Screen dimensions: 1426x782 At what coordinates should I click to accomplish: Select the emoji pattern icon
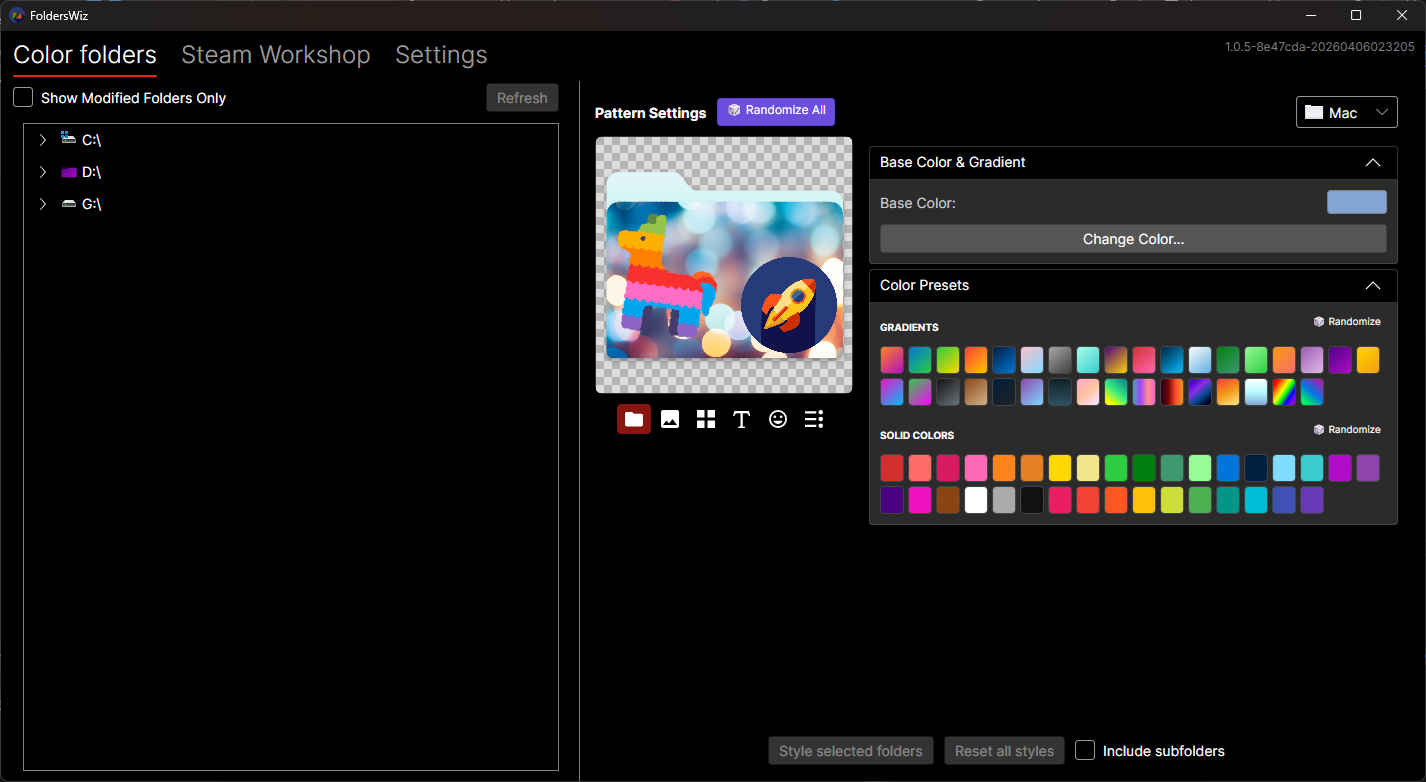777,419
